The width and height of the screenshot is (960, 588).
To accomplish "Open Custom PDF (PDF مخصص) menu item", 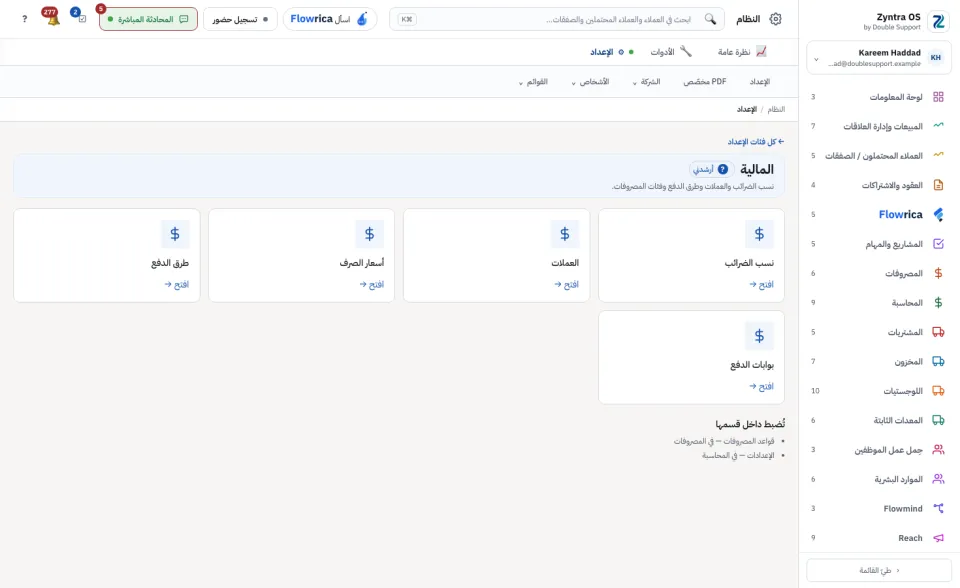I will 705,82.
